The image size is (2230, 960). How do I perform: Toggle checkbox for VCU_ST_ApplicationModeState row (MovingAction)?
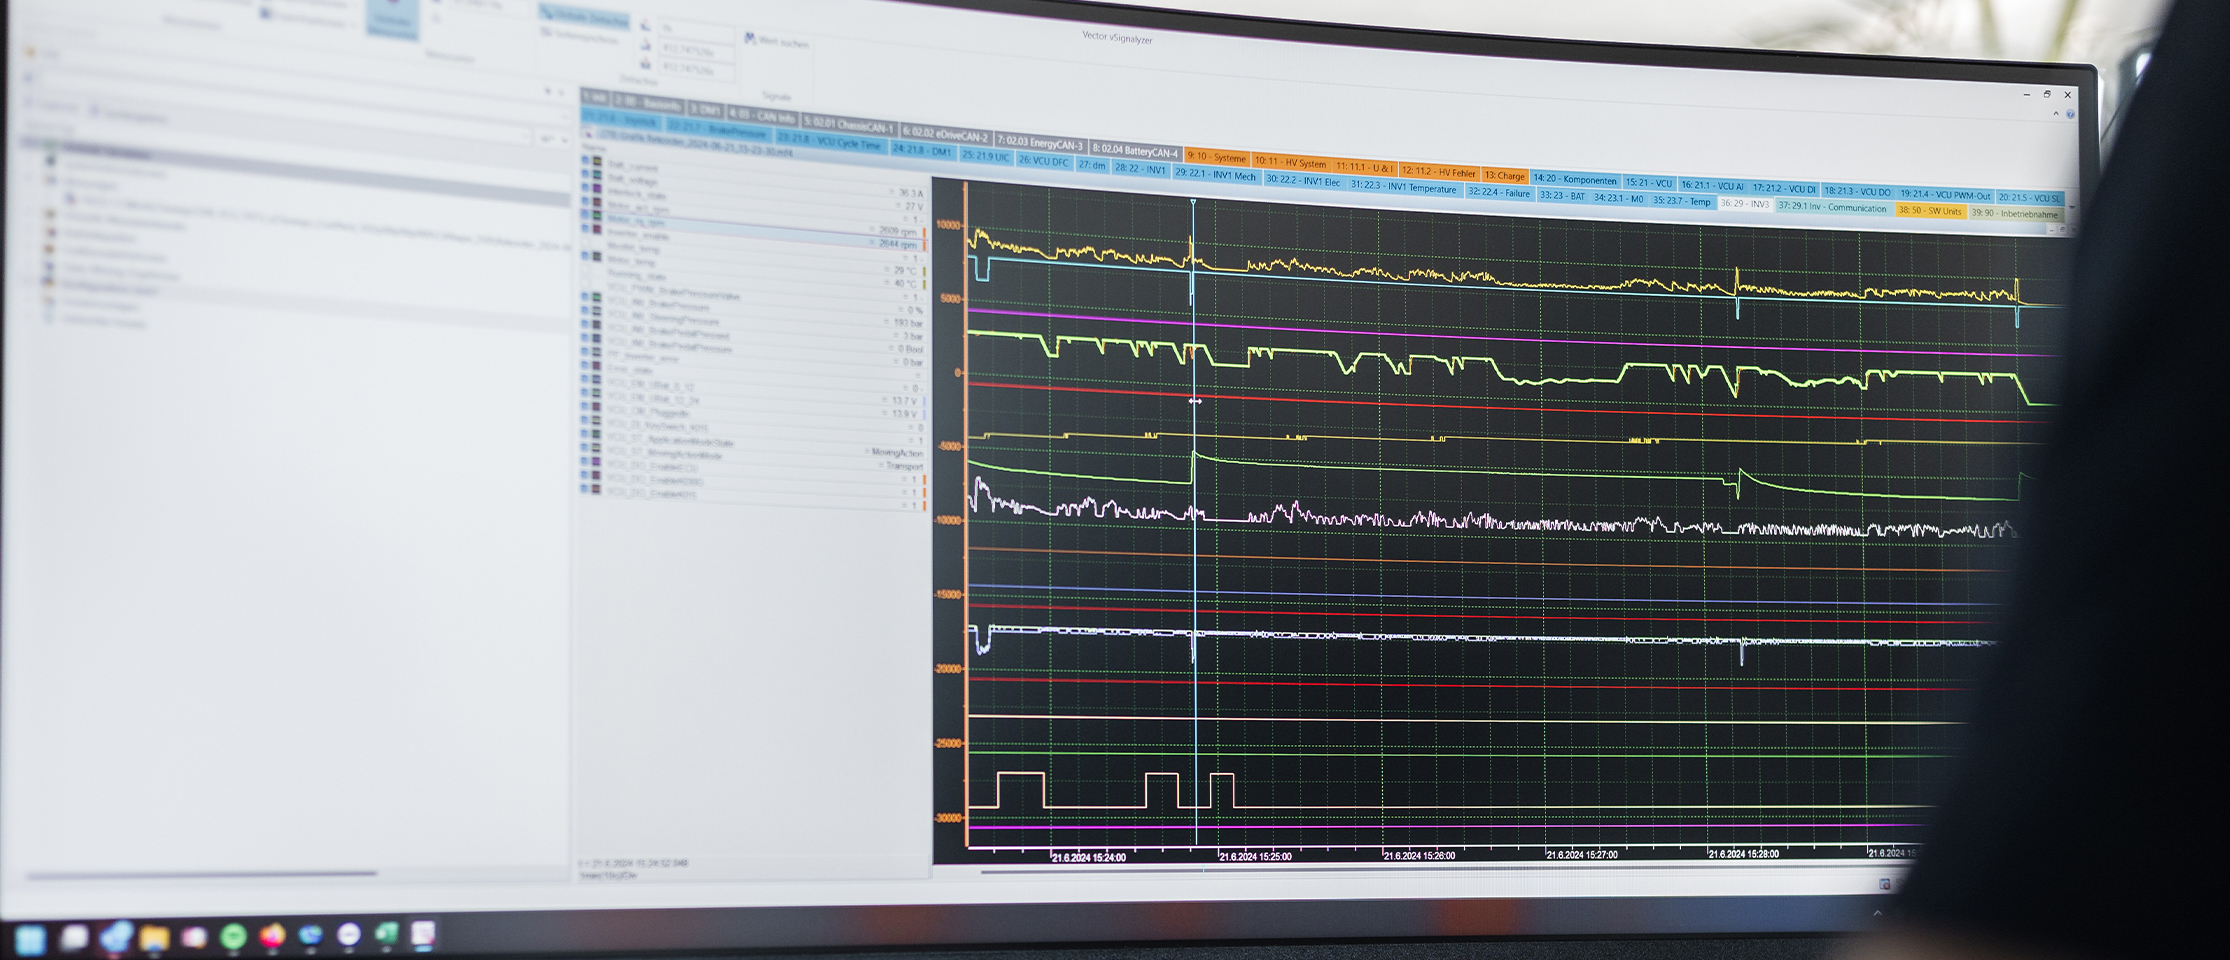point(585,434)
